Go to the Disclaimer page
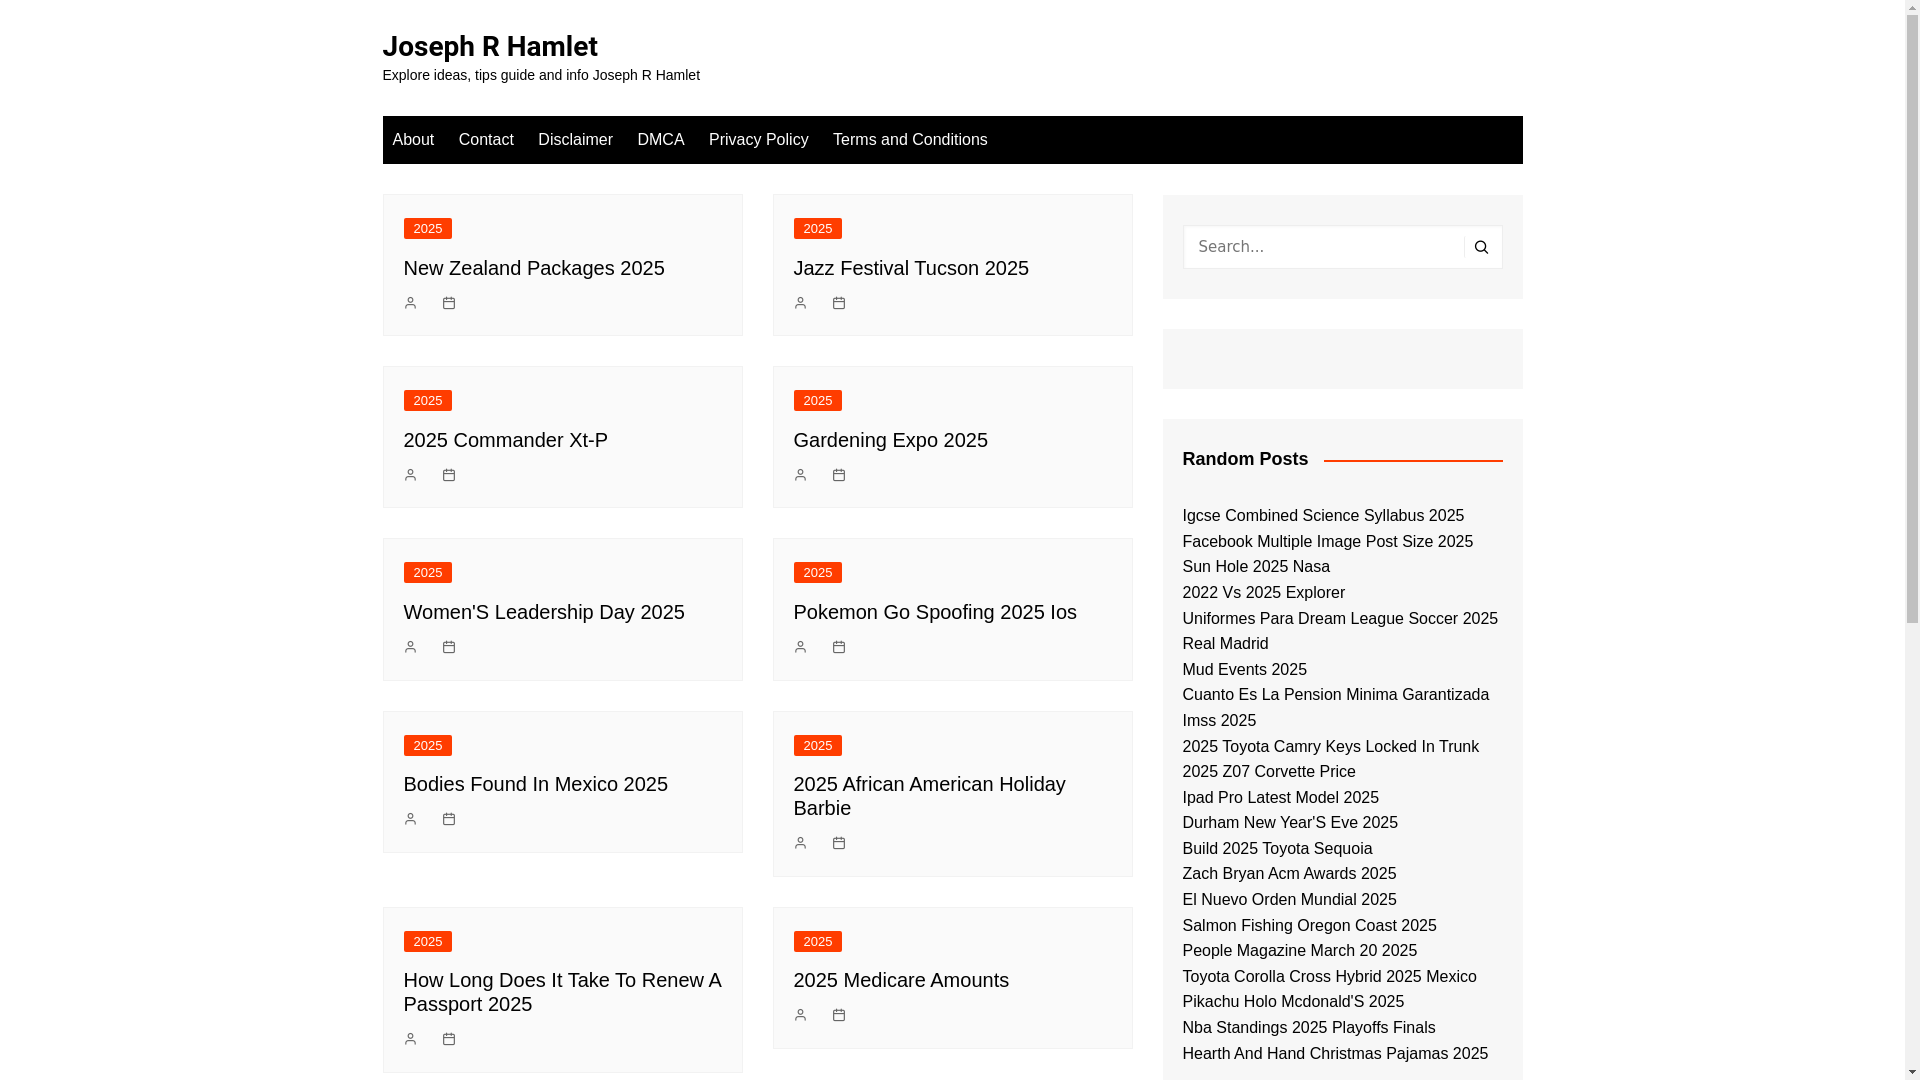The width and height of the screenshot is (1920, 1080). pos(575,140)
